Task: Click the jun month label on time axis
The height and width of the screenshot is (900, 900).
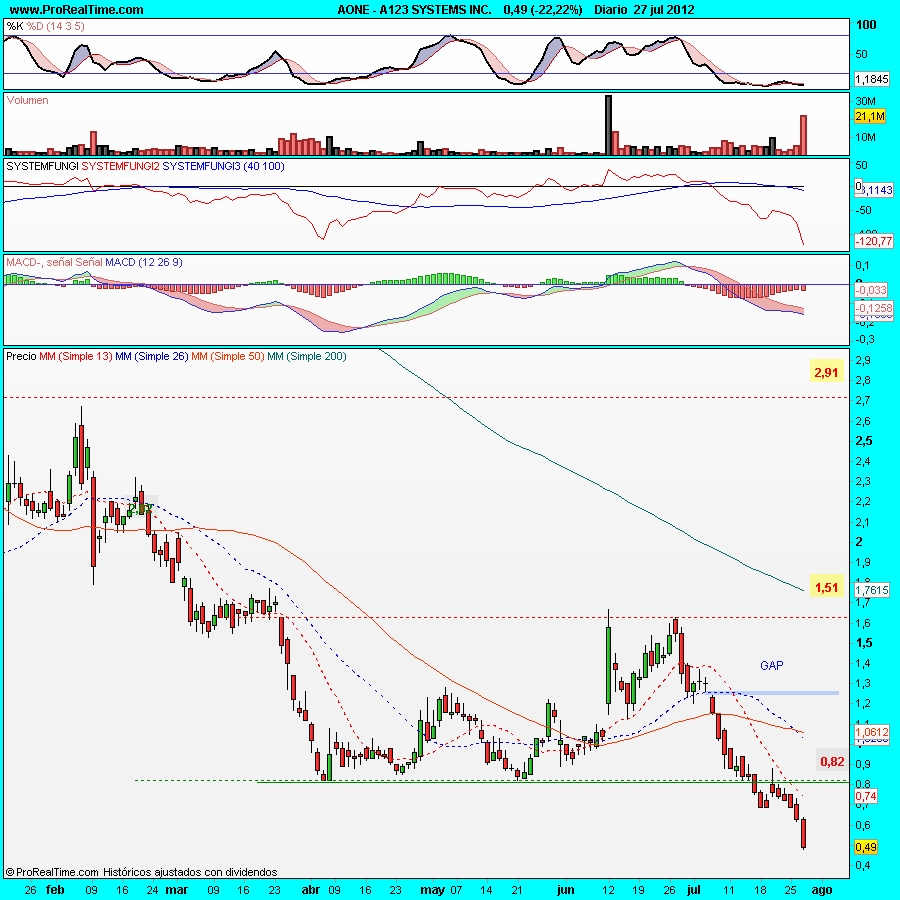Action: [x=565, y=890]
